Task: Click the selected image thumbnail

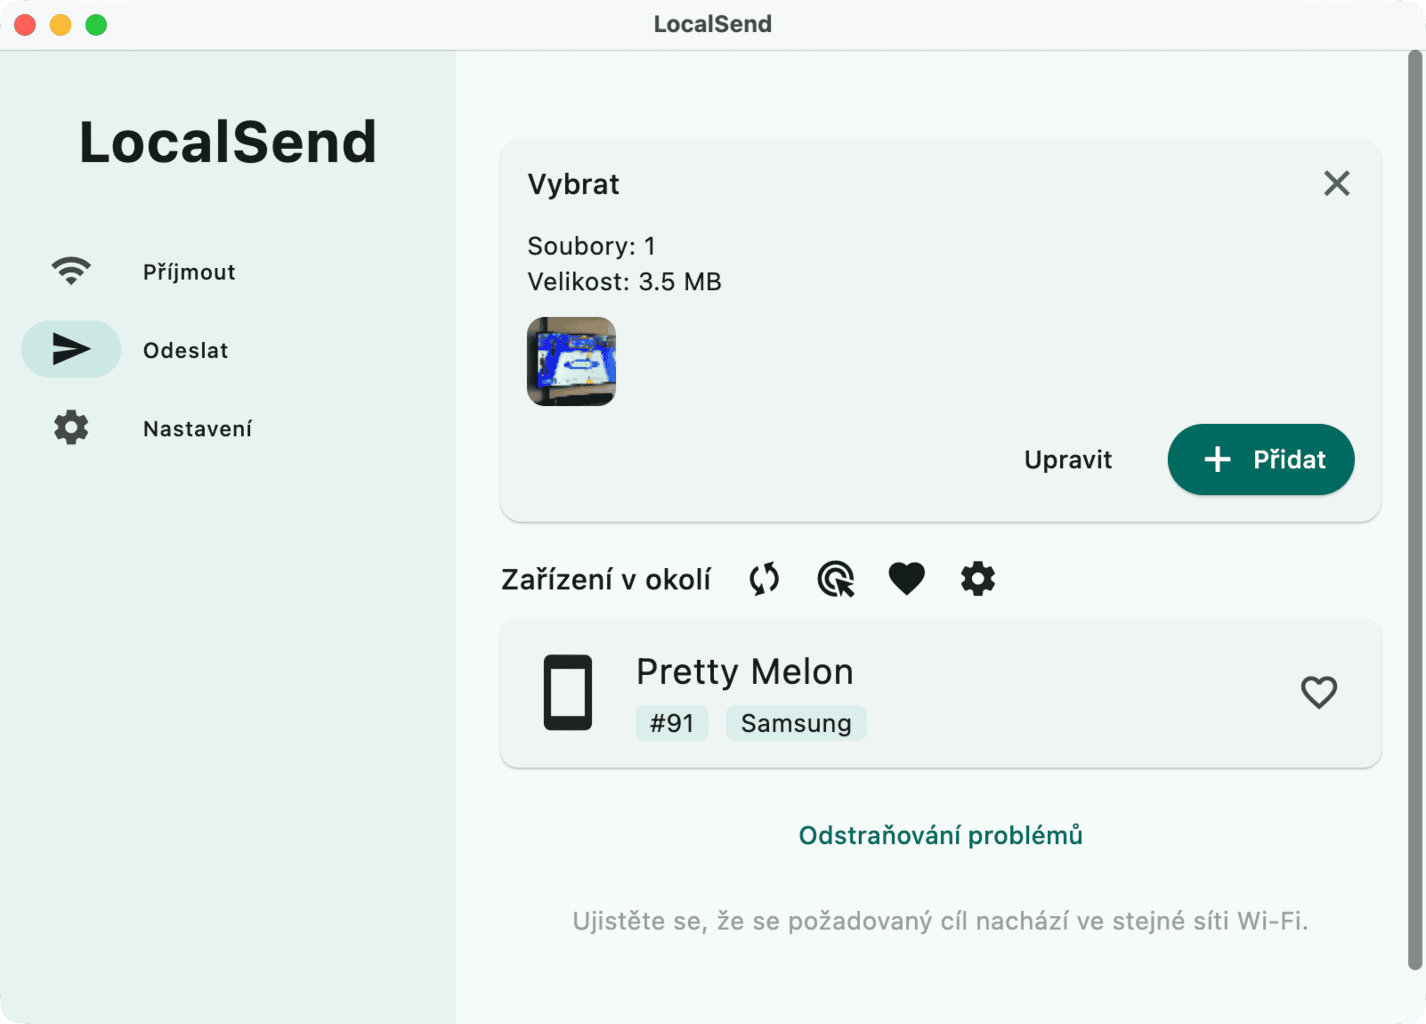Action: pos(571,361)
